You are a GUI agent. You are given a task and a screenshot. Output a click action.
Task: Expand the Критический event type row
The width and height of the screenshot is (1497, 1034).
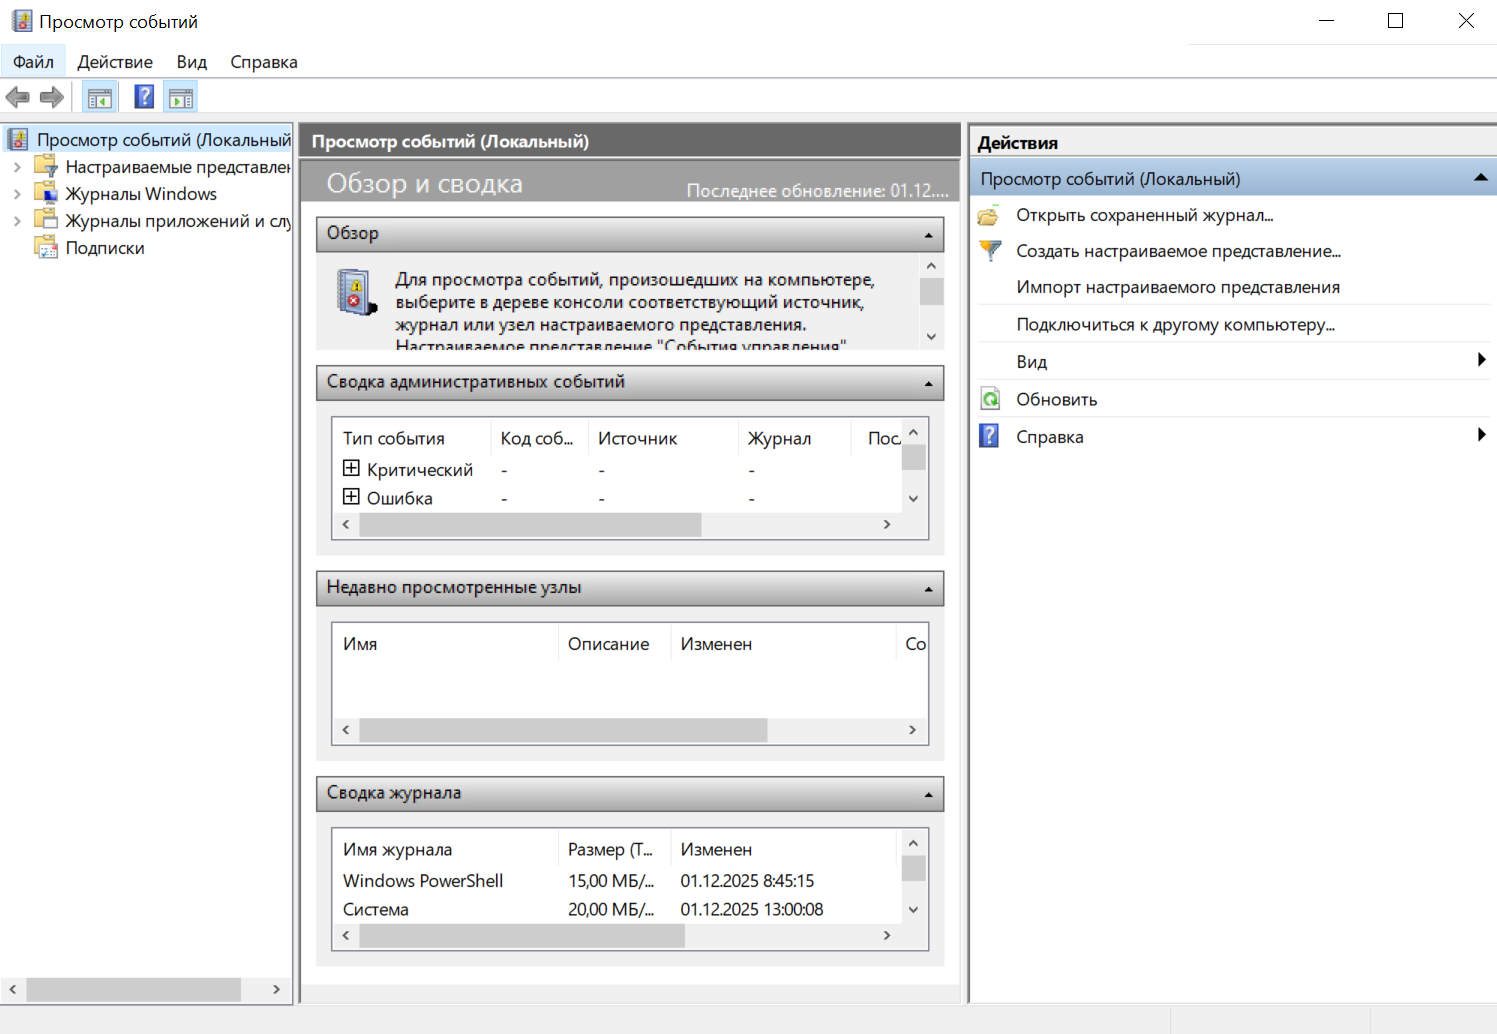coord(351,468)
